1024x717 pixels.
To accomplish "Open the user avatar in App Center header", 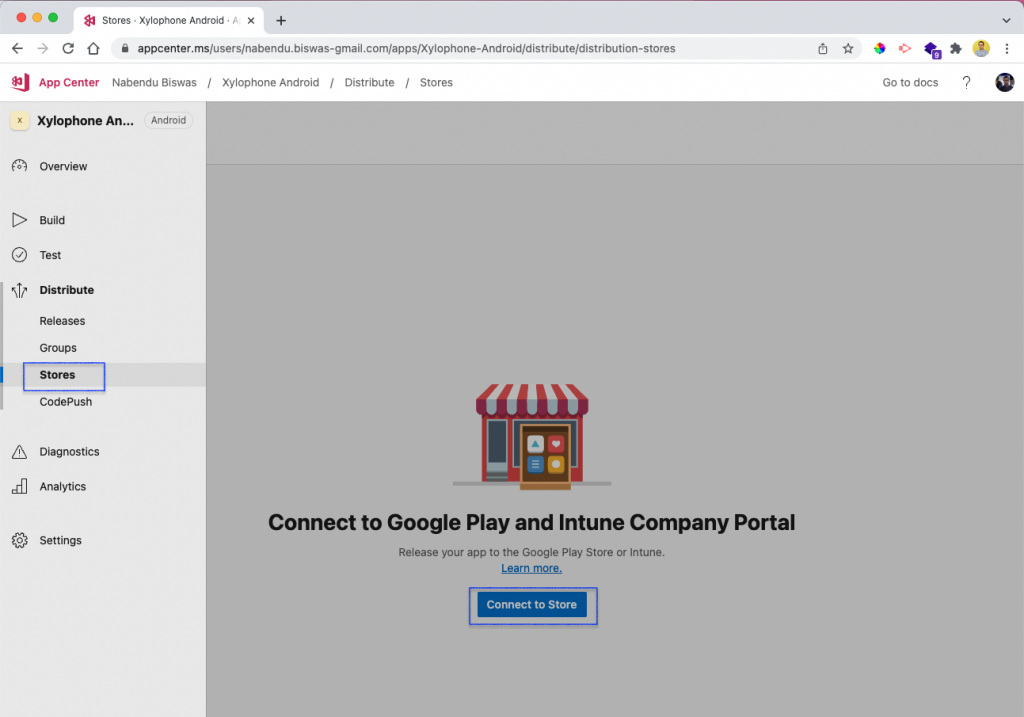I will pyautogui.click(x=1004, y=82).
